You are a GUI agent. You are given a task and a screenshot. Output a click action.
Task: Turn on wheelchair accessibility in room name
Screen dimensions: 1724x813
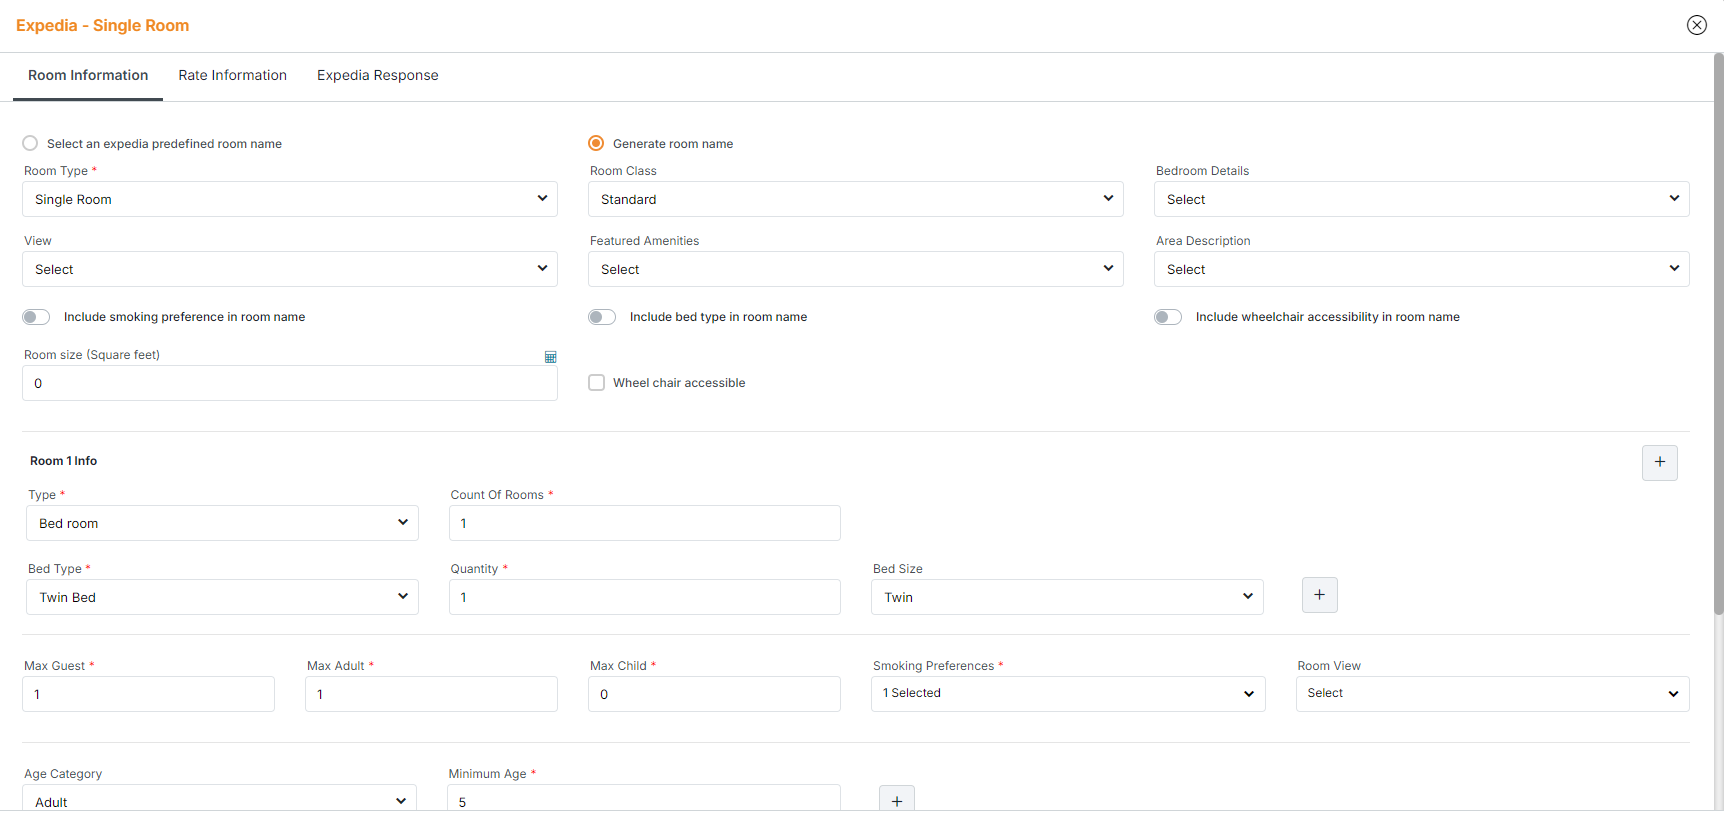(1168, 317)
